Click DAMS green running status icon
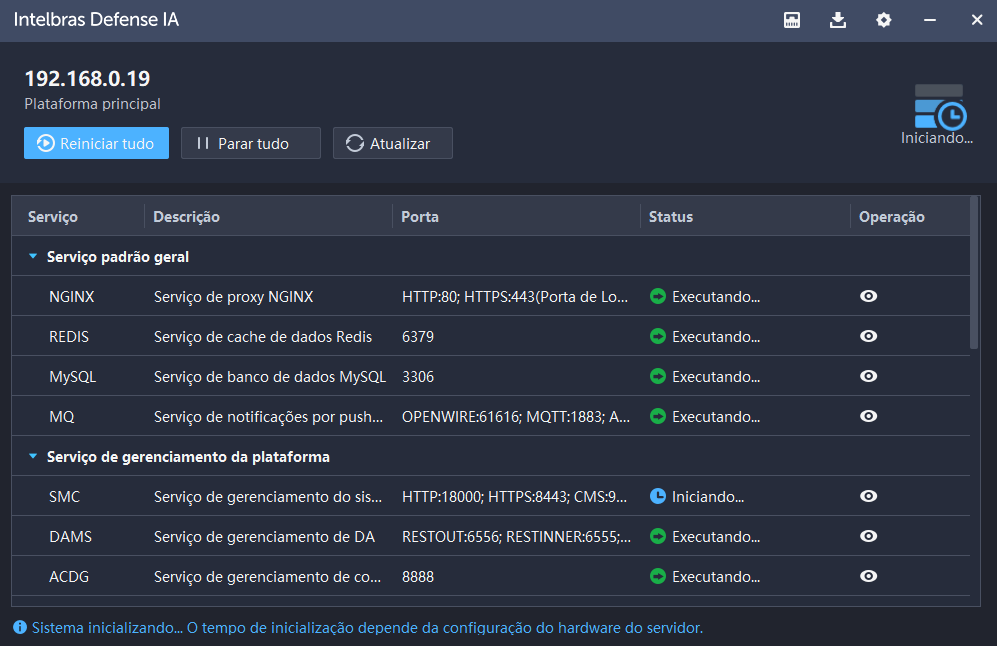 658,537
